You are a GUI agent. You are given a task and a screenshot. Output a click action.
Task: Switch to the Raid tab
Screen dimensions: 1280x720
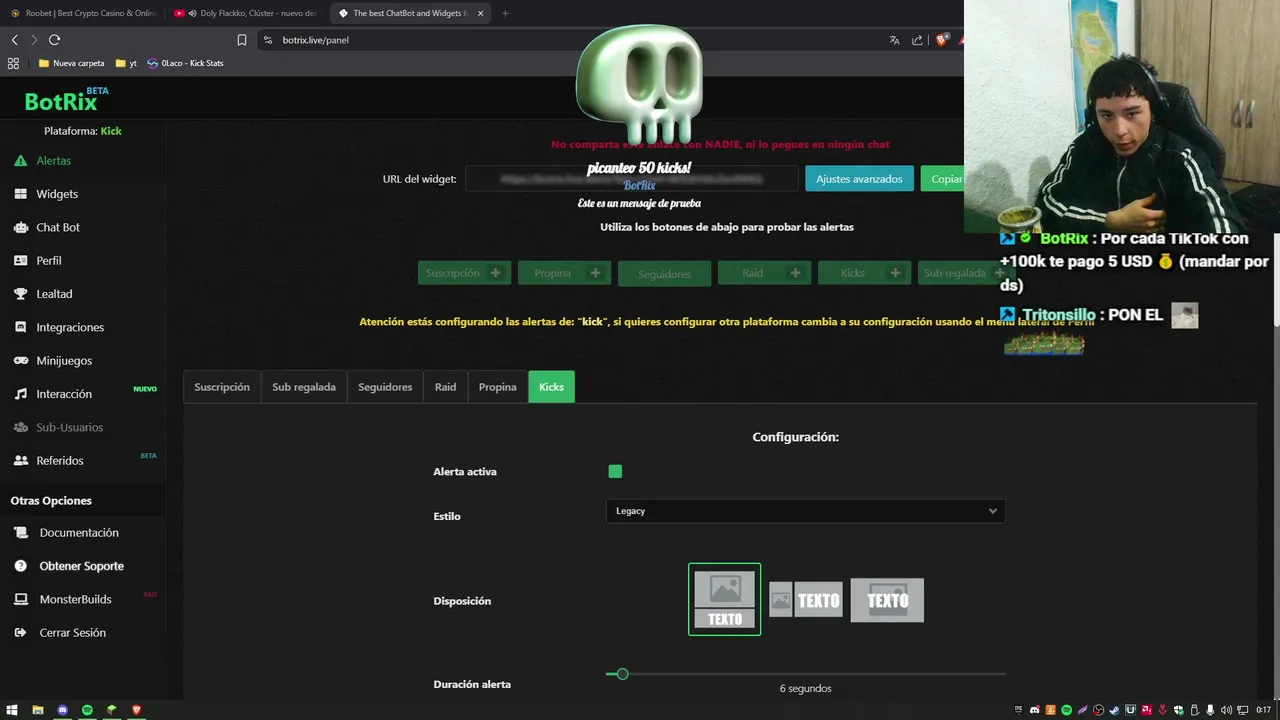coord(445,387)
